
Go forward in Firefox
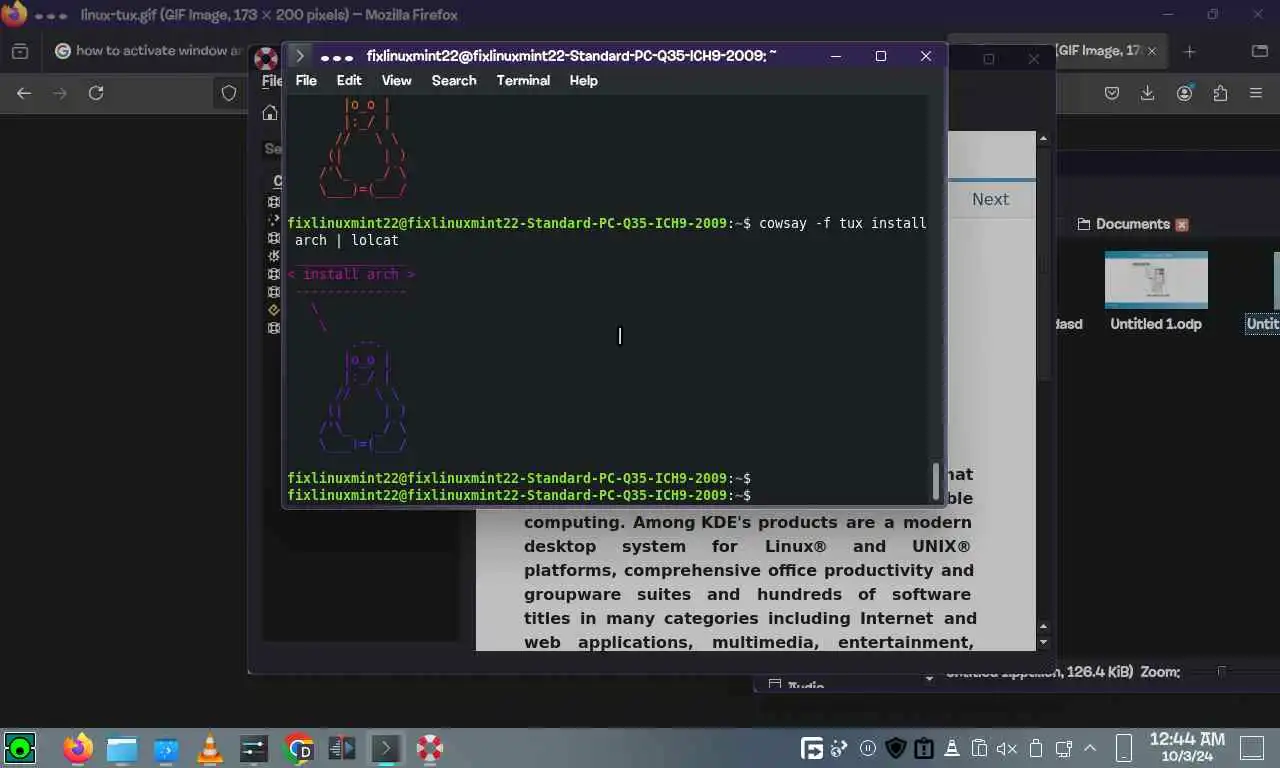pyautogui.click(x=60, y=93)
